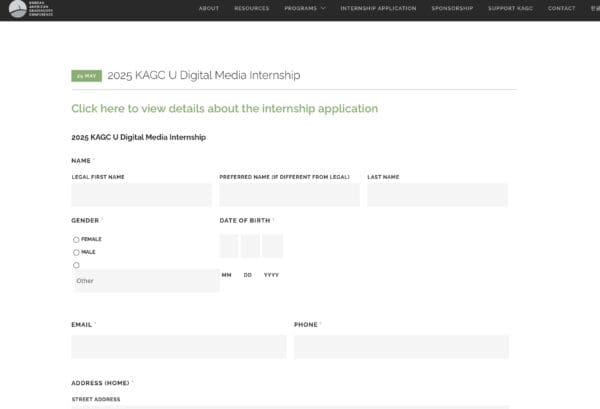Screen dimensions: 600x409
Task: Open the Support KAGC page
Action: coord(510,8)
